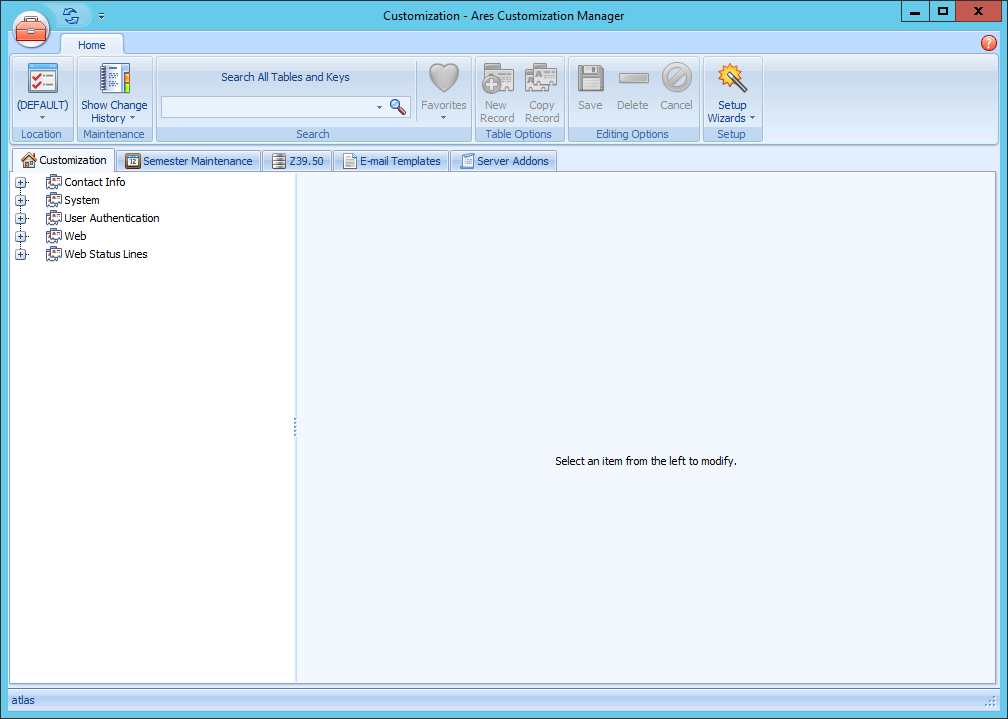The height and width of the screenshot is (719, 1008).
Task: Select the System tree item
Action: [81, 201]
